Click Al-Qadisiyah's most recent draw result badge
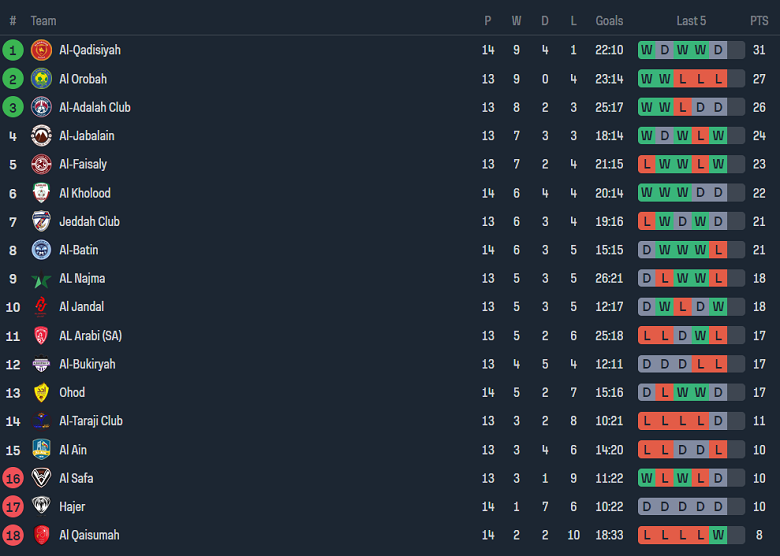Image resolution: width=780 pixels, height=556 pixels. click(x=718, y=50)
